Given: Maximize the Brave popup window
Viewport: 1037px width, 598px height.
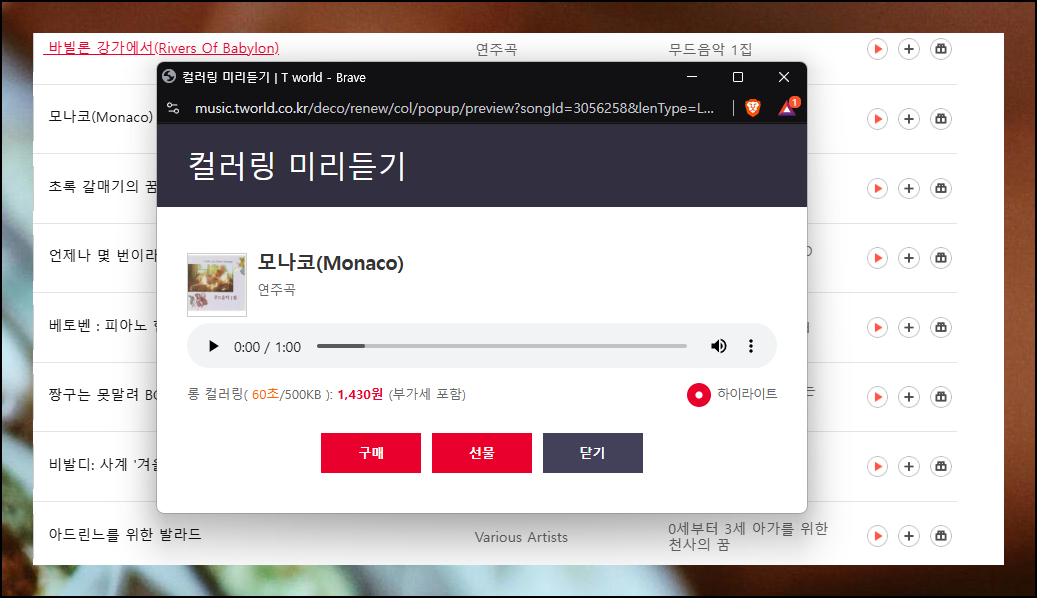Looking at the screenshot, I should (x=738, y=77).
